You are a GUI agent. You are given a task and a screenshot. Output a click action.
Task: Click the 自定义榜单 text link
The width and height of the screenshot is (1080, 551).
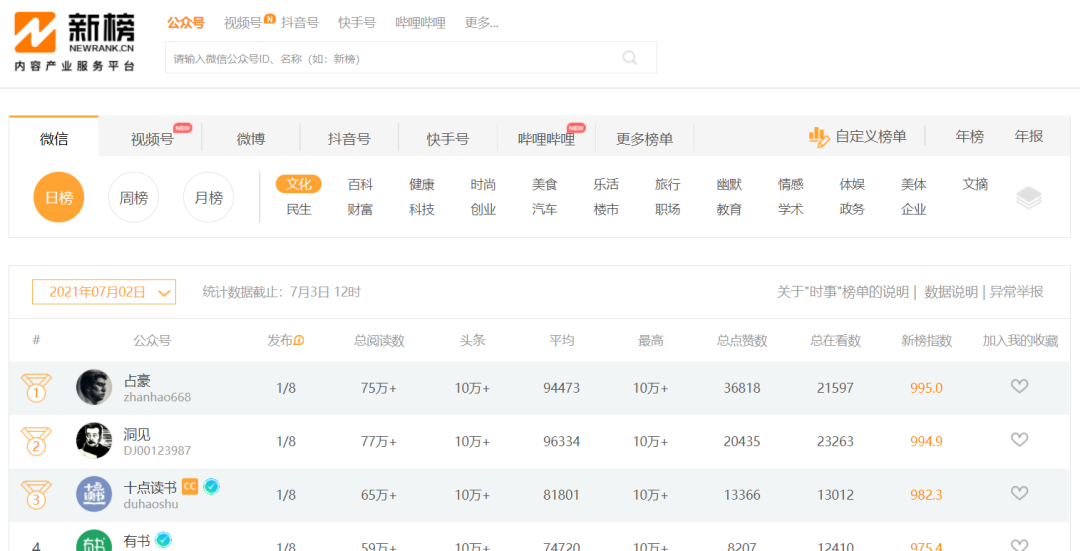tap(871, 136)
